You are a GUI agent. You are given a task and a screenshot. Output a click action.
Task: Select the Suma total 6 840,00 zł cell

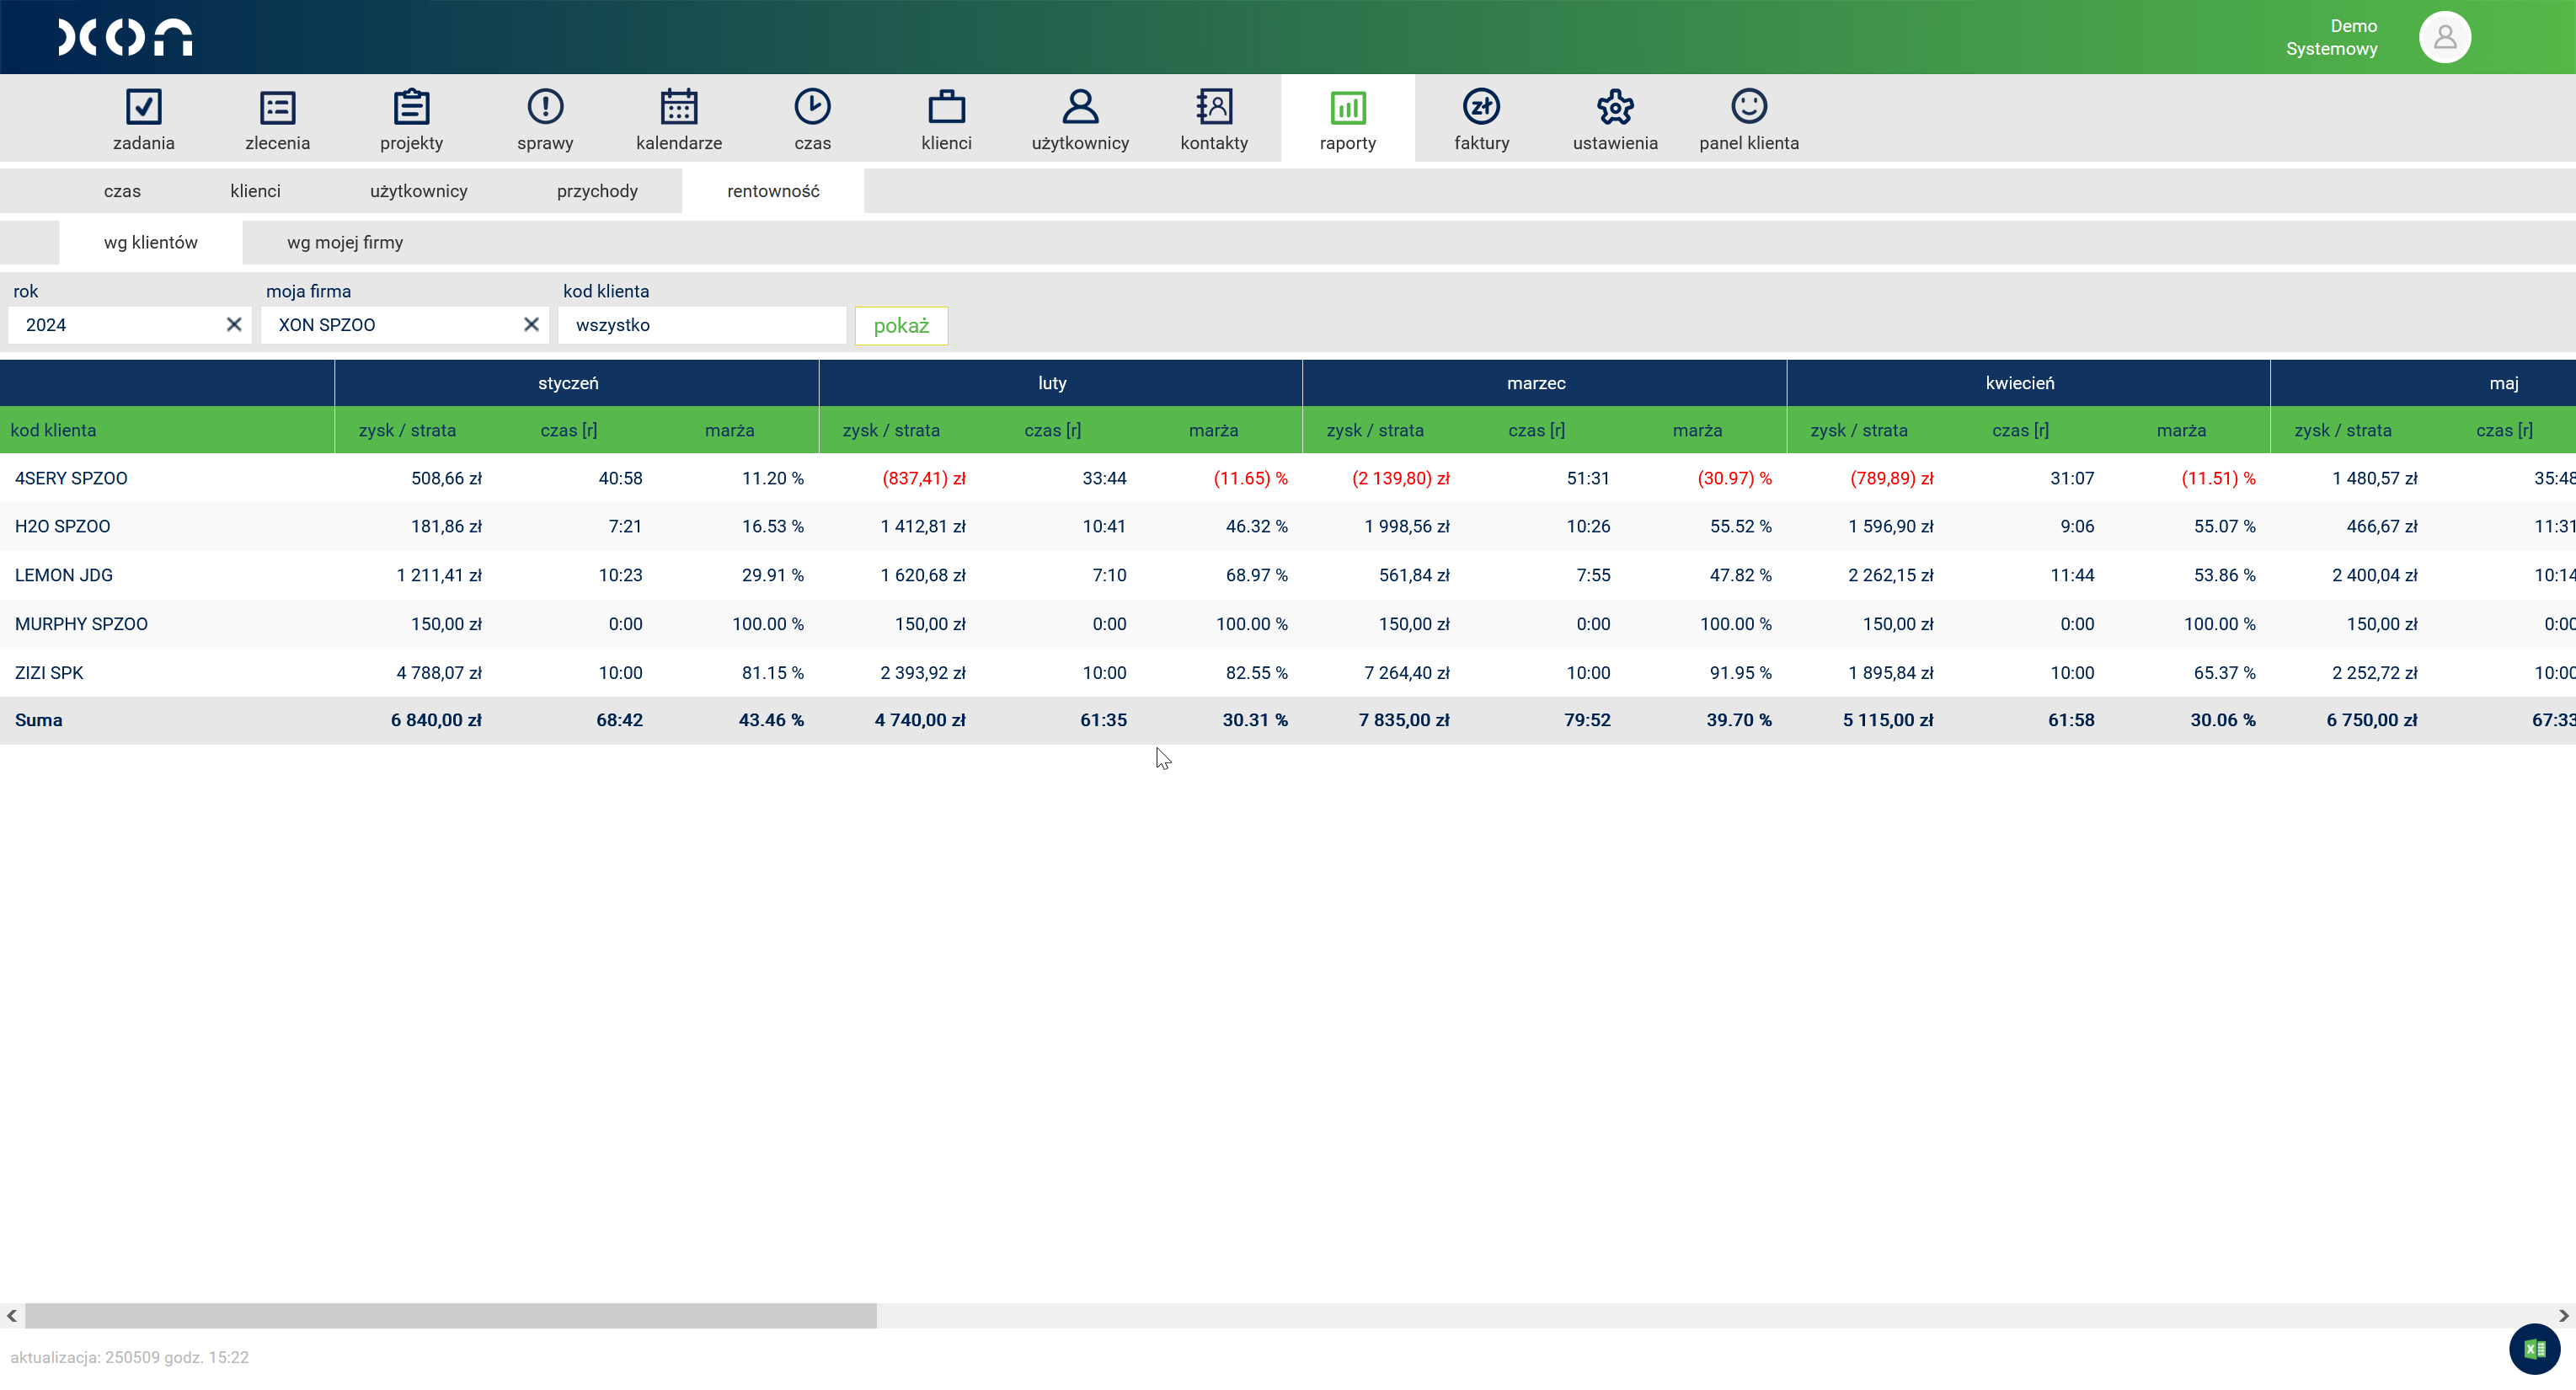[x=436, y=720]
